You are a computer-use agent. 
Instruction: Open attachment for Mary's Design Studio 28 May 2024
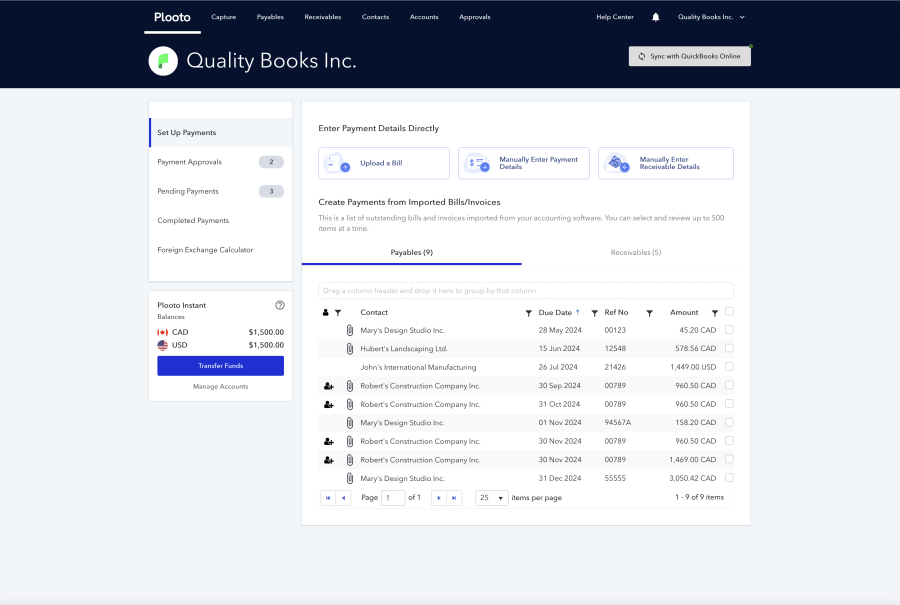tap(350, 330)
